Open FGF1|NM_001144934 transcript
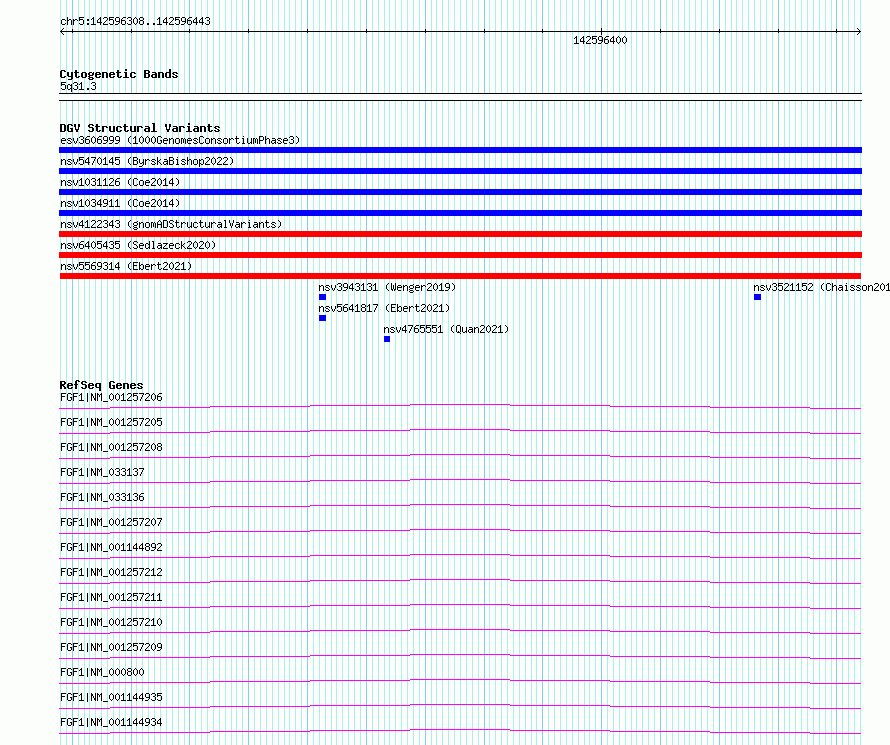 (111, 722)
